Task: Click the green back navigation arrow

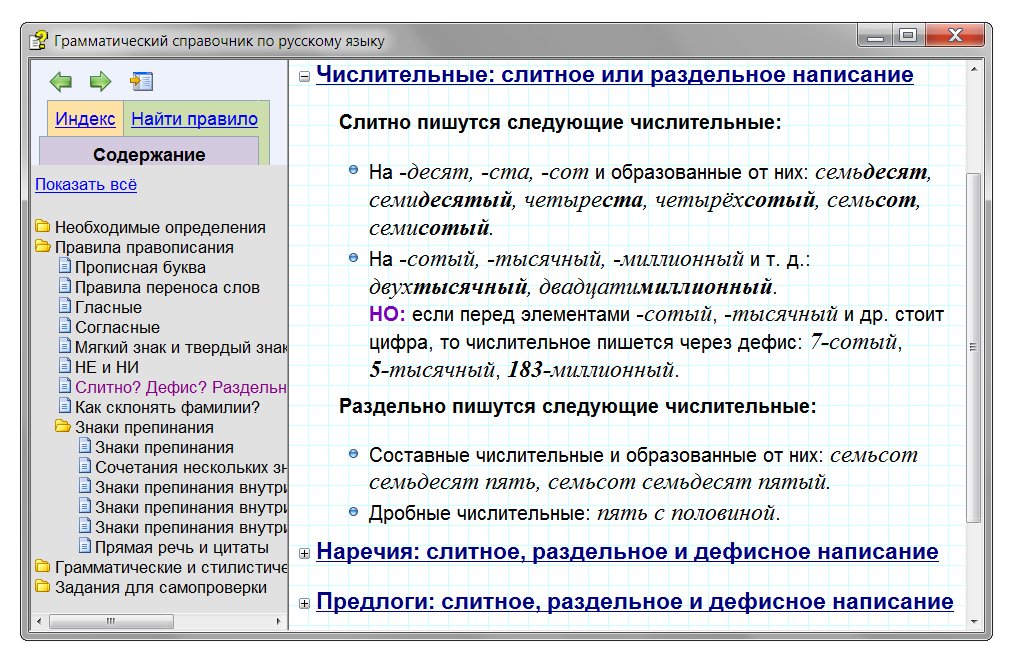Action: [x=63, y=81]
